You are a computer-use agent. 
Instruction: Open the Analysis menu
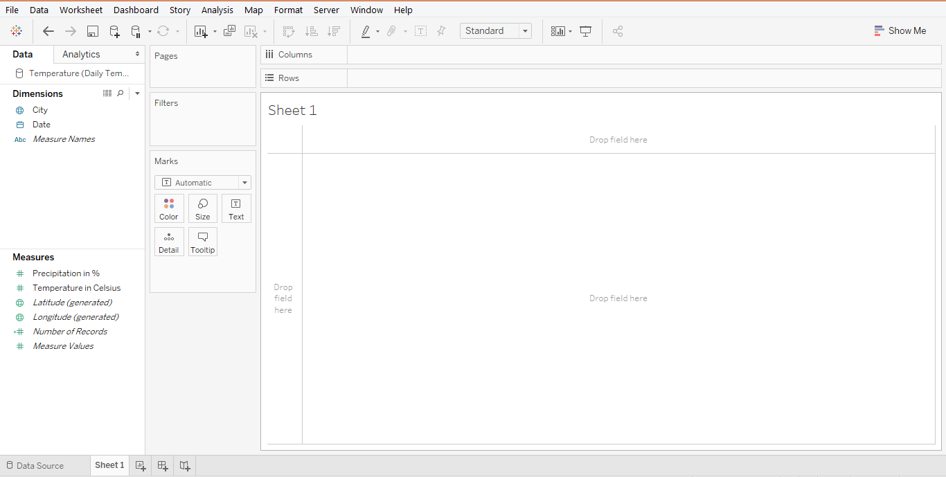coord(217,10)
